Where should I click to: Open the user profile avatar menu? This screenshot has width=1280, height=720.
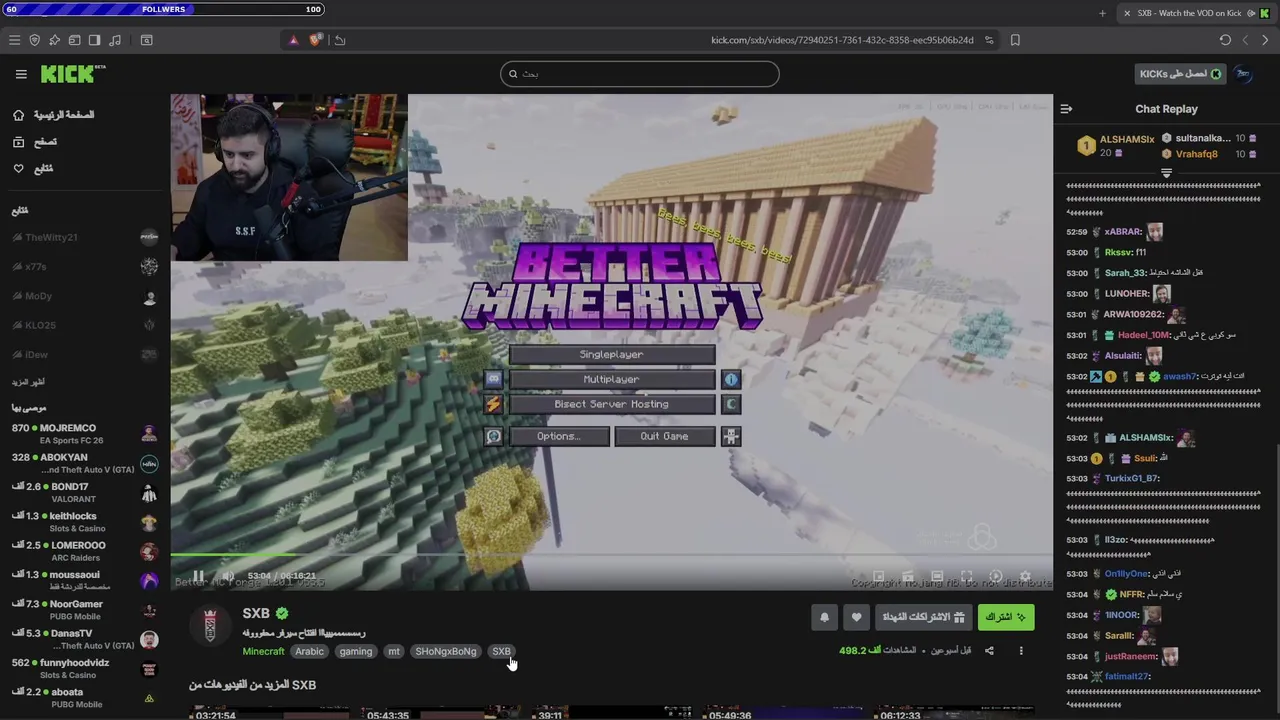(x=1243, y=74)
